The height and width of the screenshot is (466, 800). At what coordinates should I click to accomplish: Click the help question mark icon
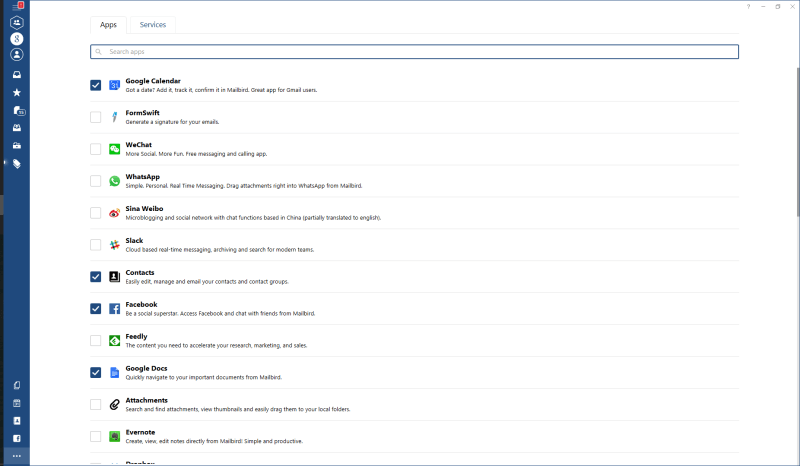748,7
